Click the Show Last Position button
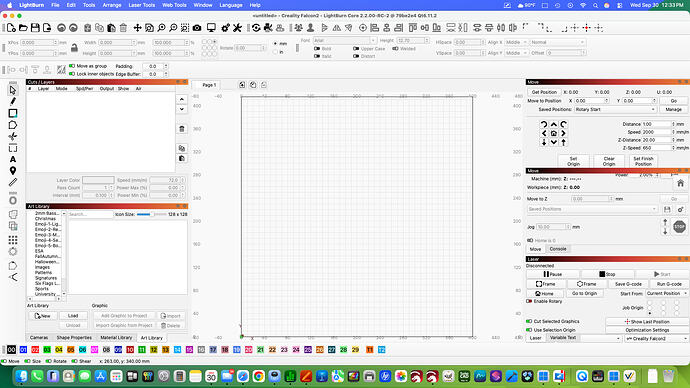The image size is (690, 388). (x=647, y=322)
